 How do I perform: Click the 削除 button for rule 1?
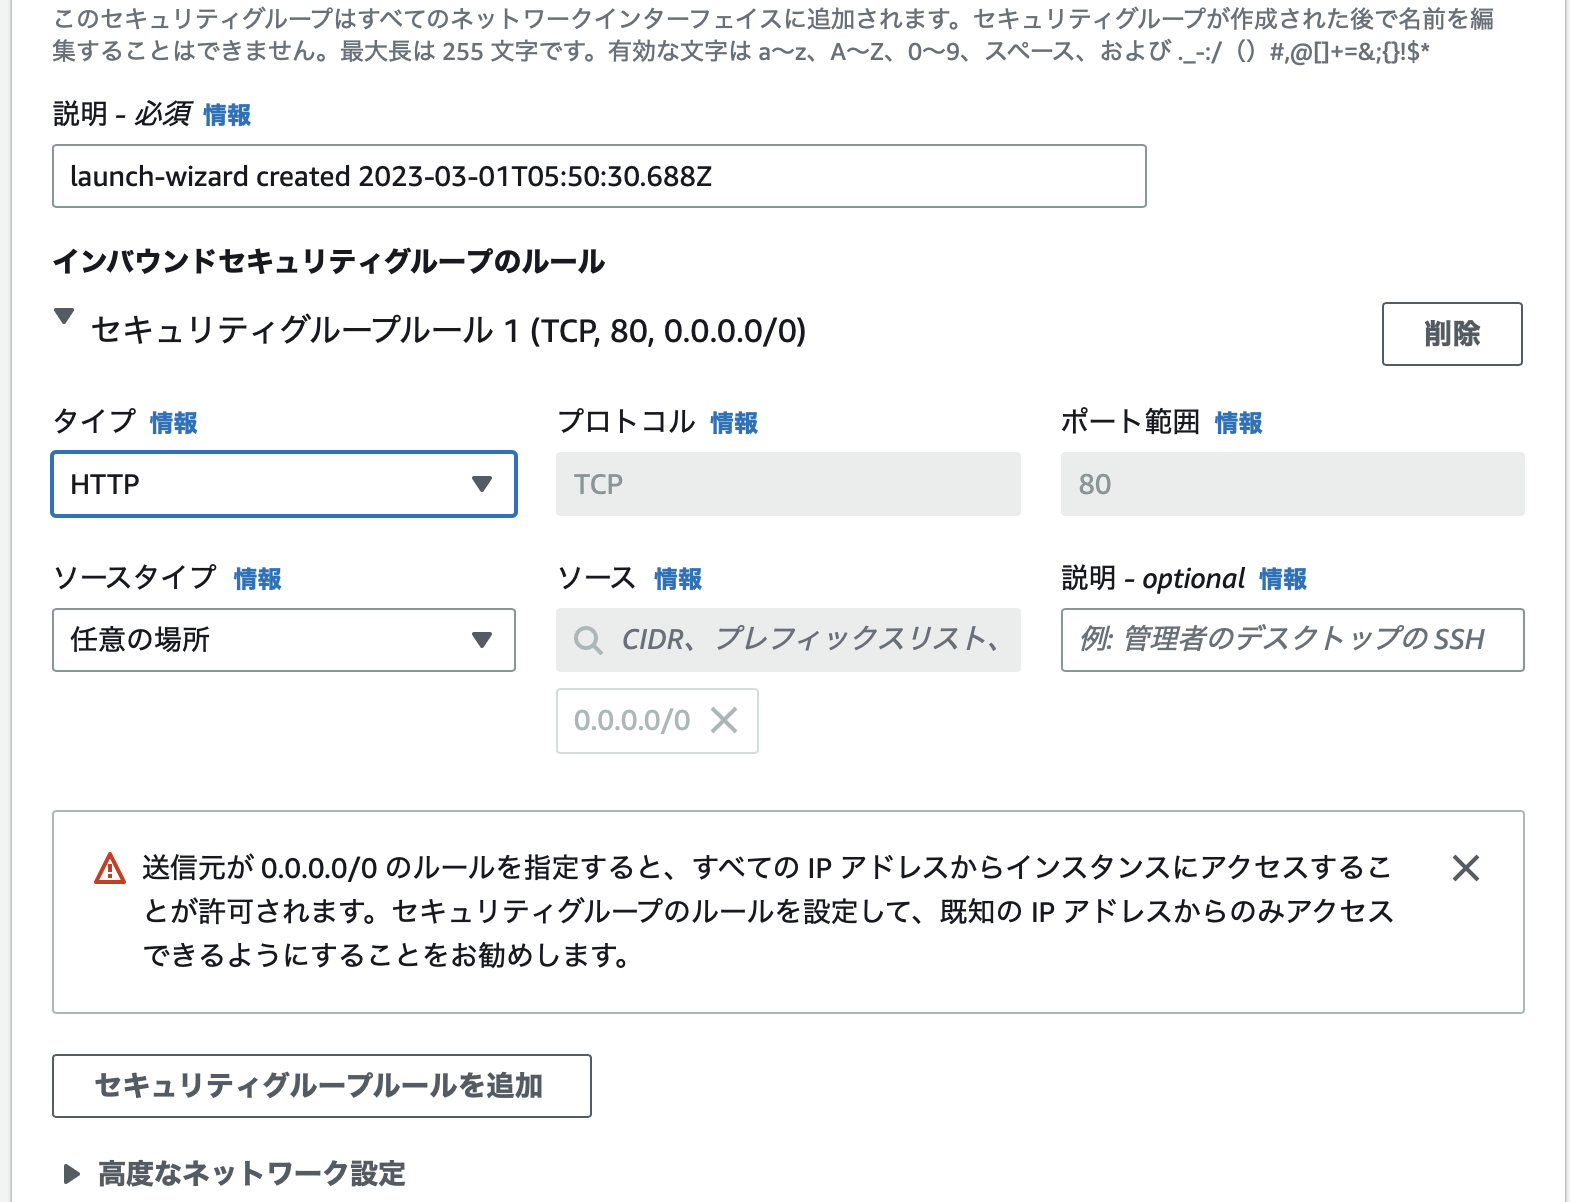(x=1452, y=335)
